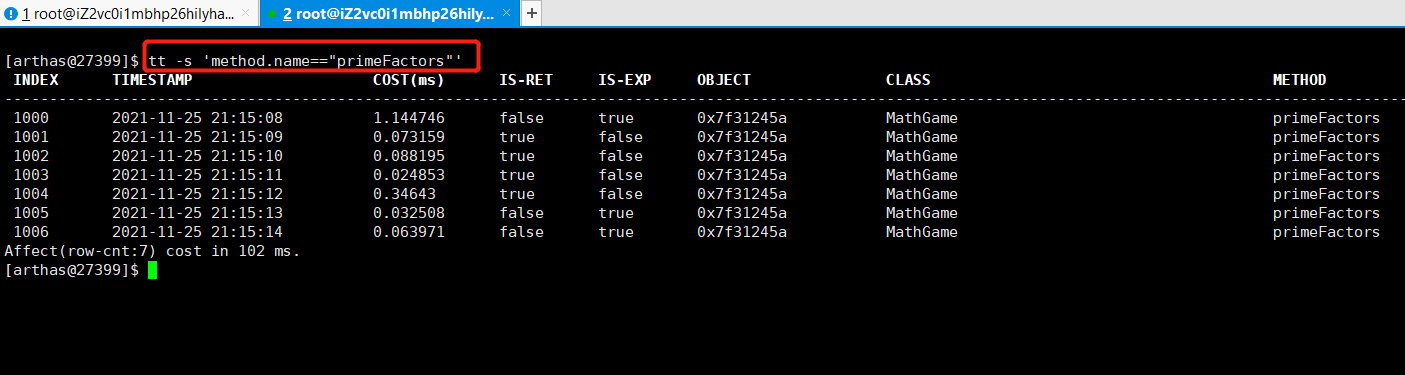Click the 0x7f31245a object in row 1003
Image resolution: width=1405 pixels, height=375 pixels.
742,175
